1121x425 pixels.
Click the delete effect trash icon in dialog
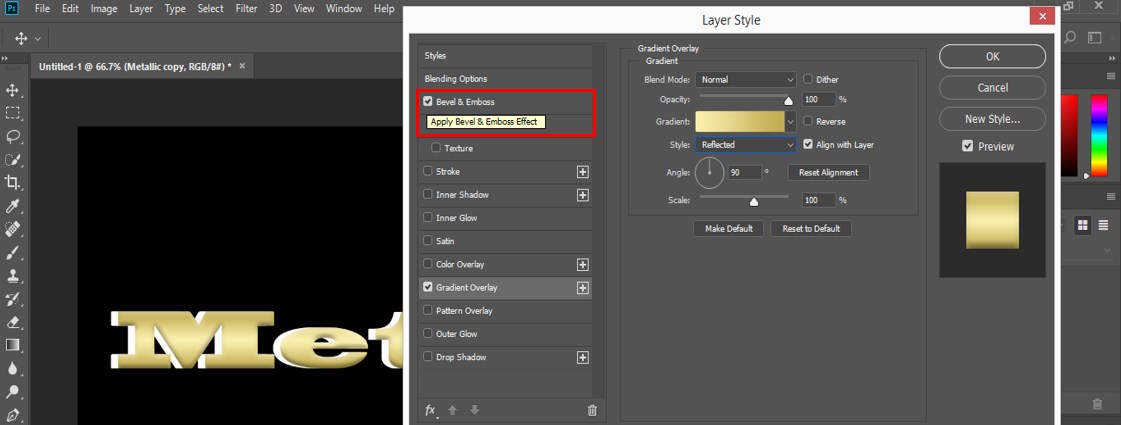pos(592,410)
